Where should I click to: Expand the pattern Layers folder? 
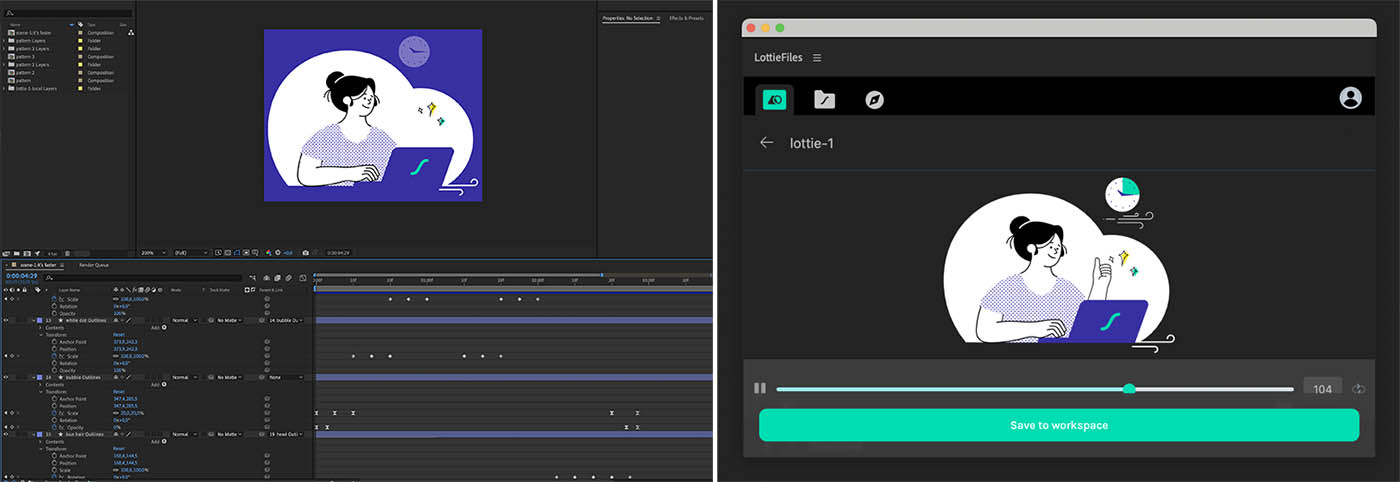[4, 40]
